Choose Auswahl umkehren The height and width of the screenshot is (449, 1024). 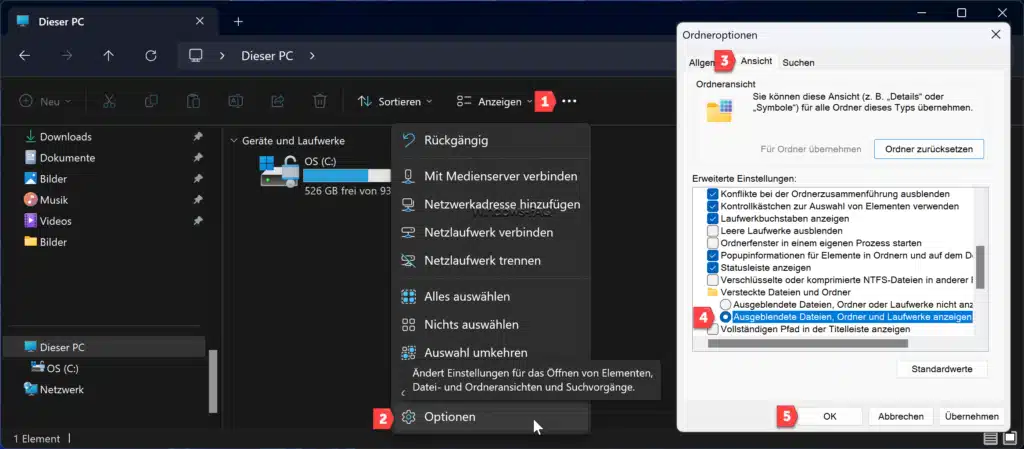tap(490, 352)
